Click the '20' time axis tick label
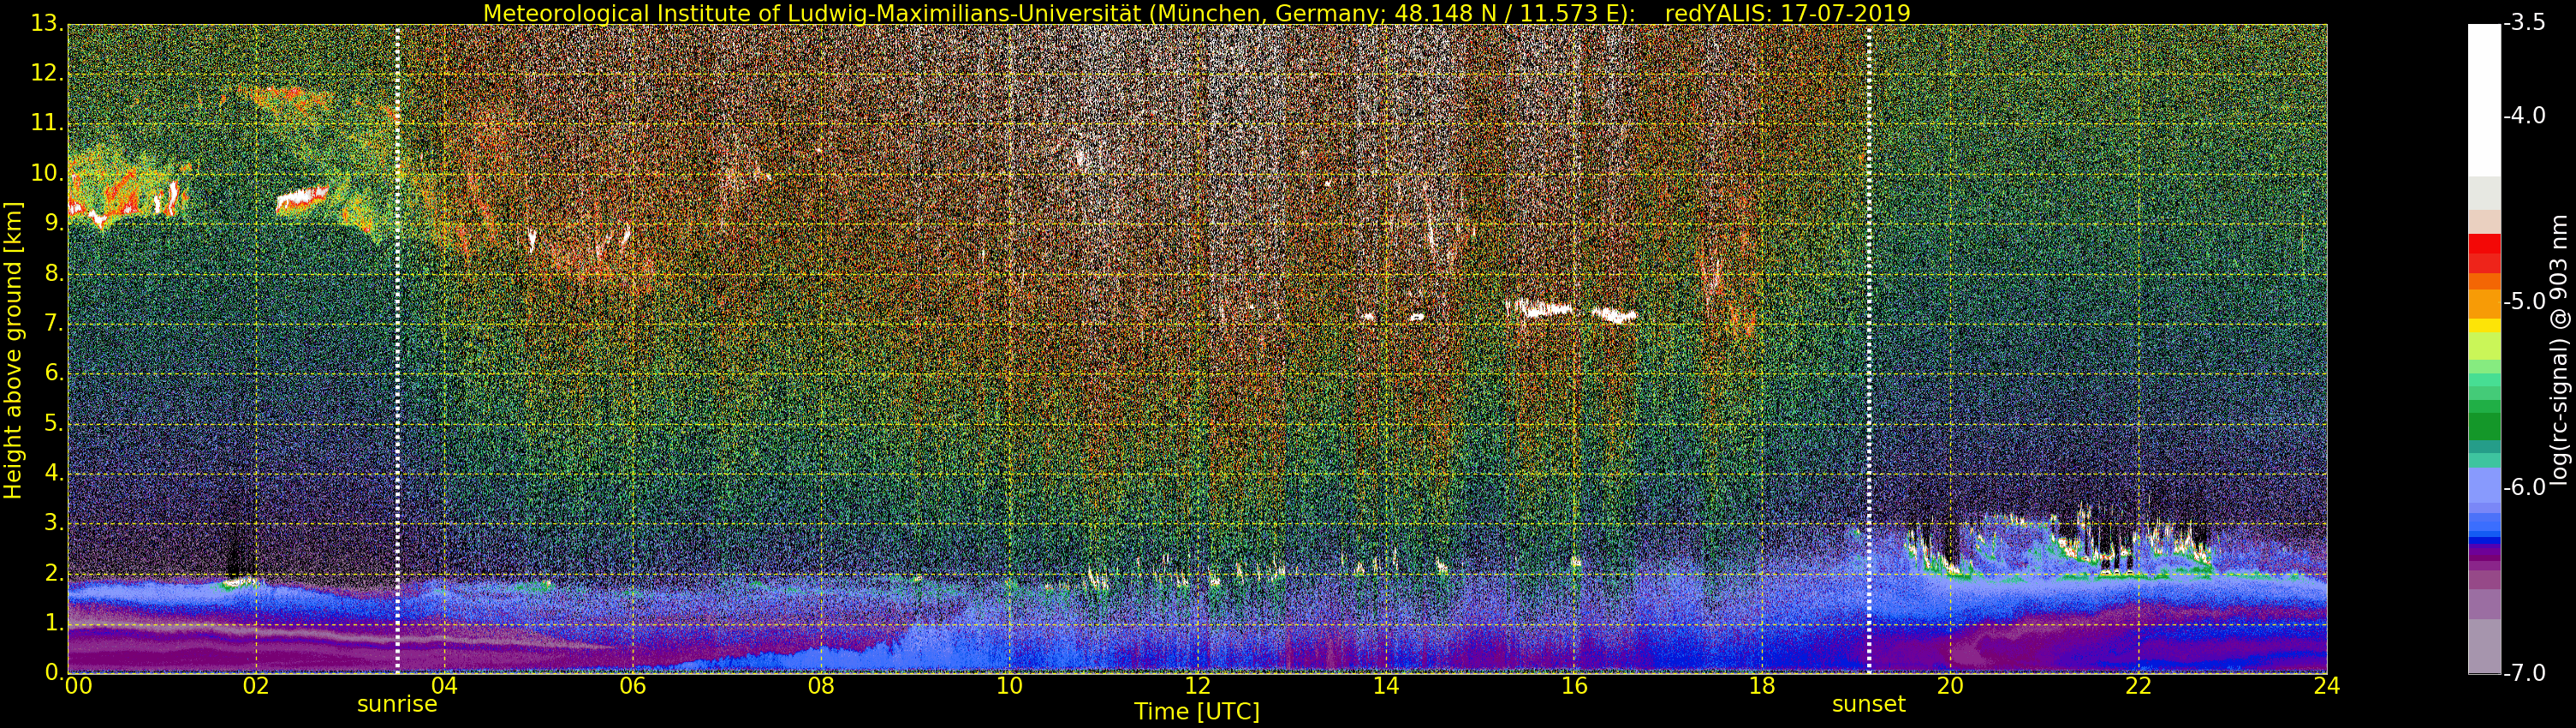 [1950, 686]
